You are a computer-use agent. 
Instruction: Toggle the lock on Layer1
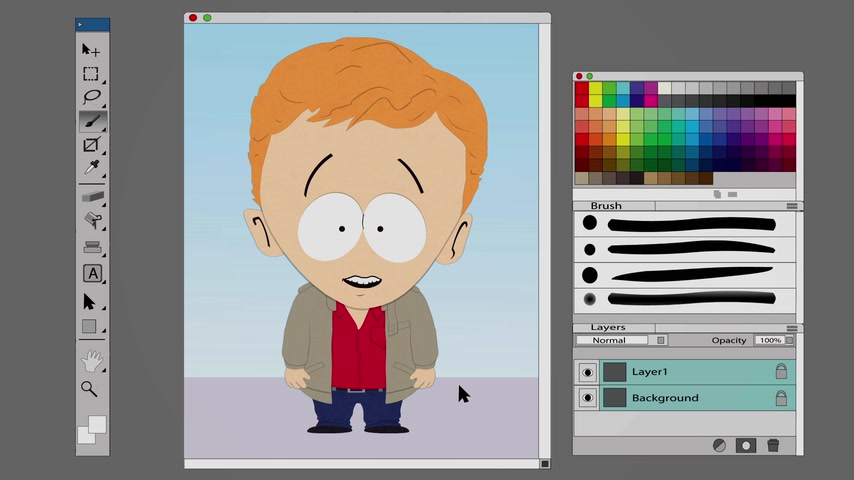click(x=781, y=371)
